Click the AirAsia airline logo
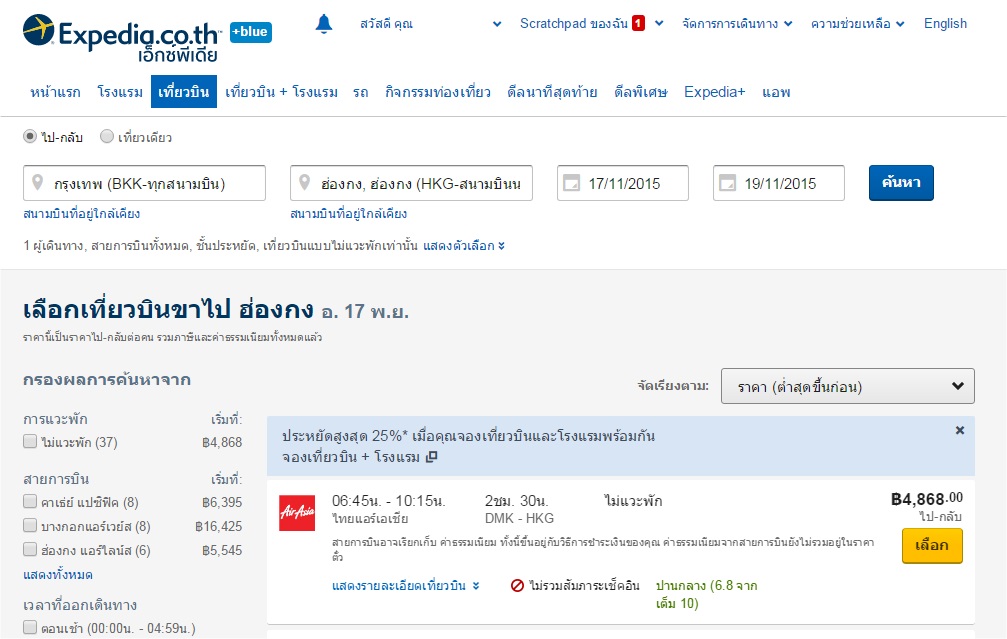1007x639 pixels. tap(297, 512)
